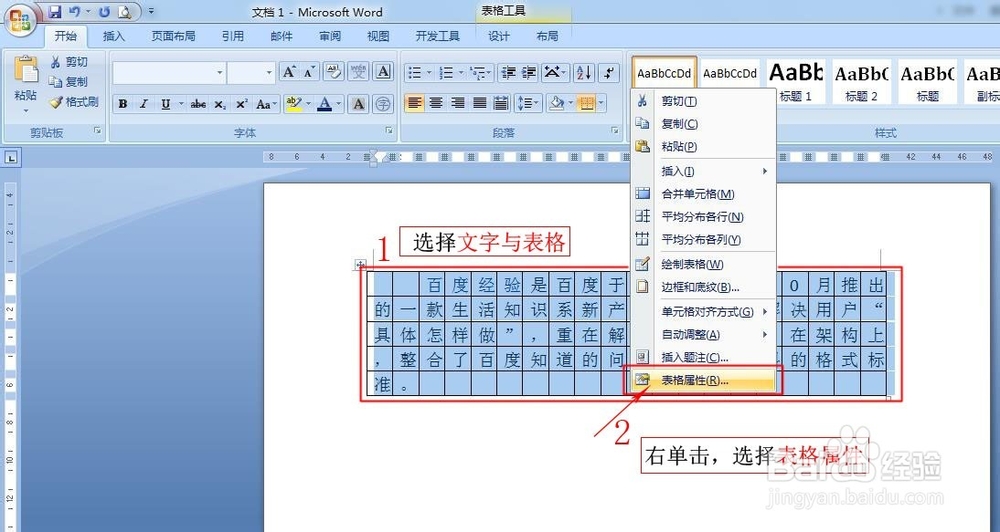Choose 边框和底纹(B) in context menu

click(703, 287)
